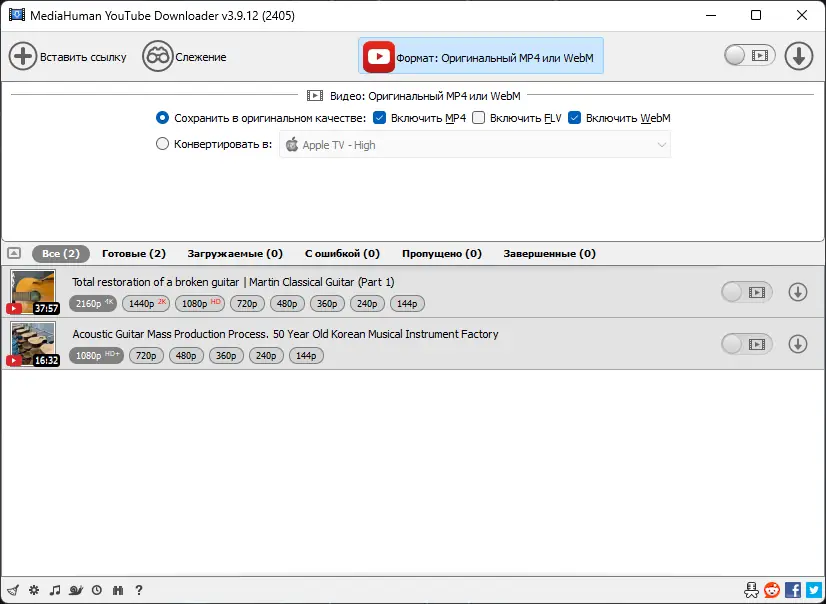
Task: Open the clock scheduler icon
Action: pyautogui.click(x=96, y=590)
